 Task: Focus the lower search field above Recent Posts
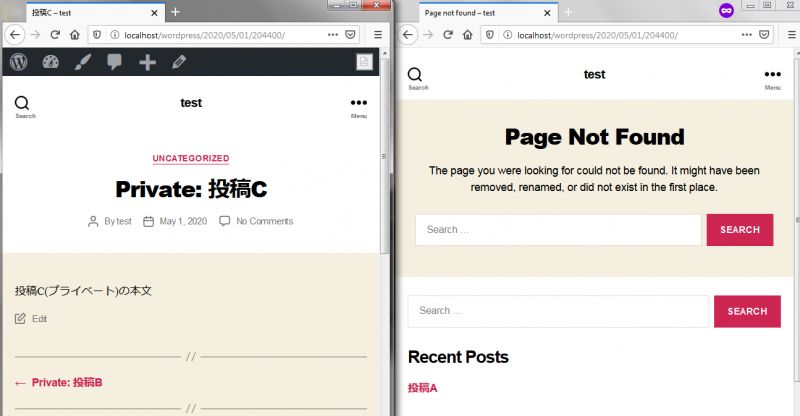tap(558, 311)
